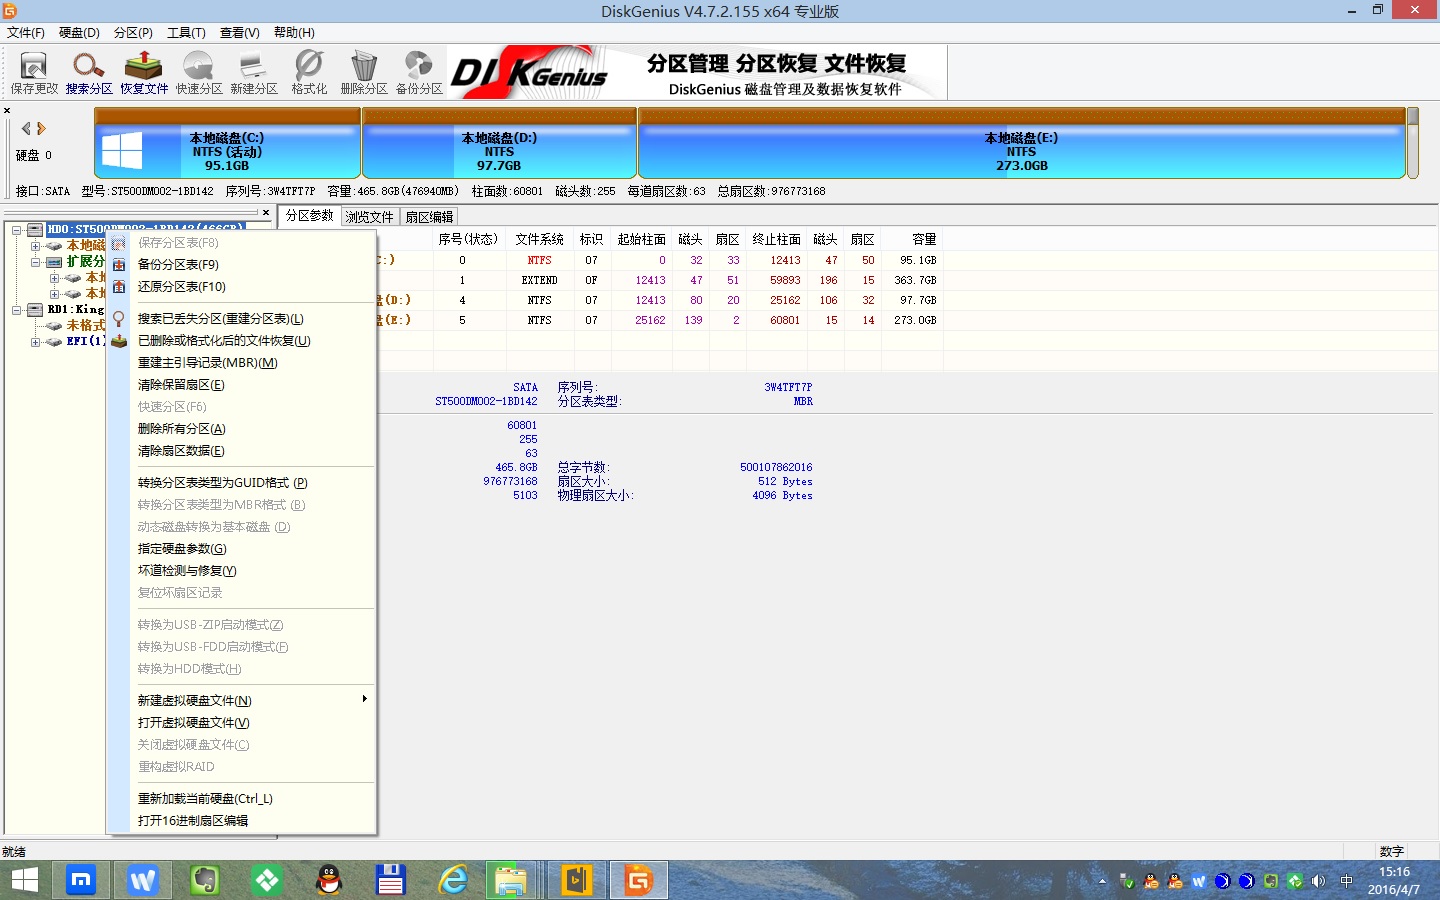Click the RD1 disk drive icon in tree

point(35,310)
